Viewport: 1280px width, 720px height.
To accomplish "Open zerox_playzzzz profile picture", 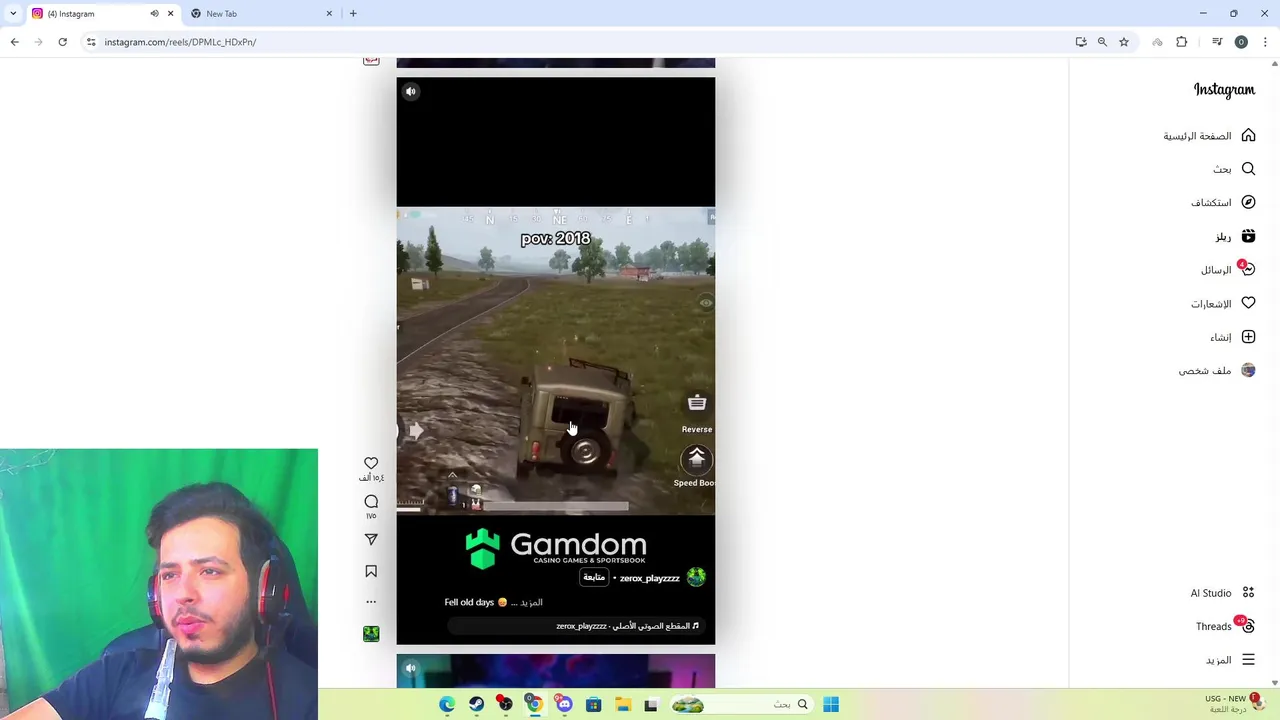I will [x=696, y=577].
